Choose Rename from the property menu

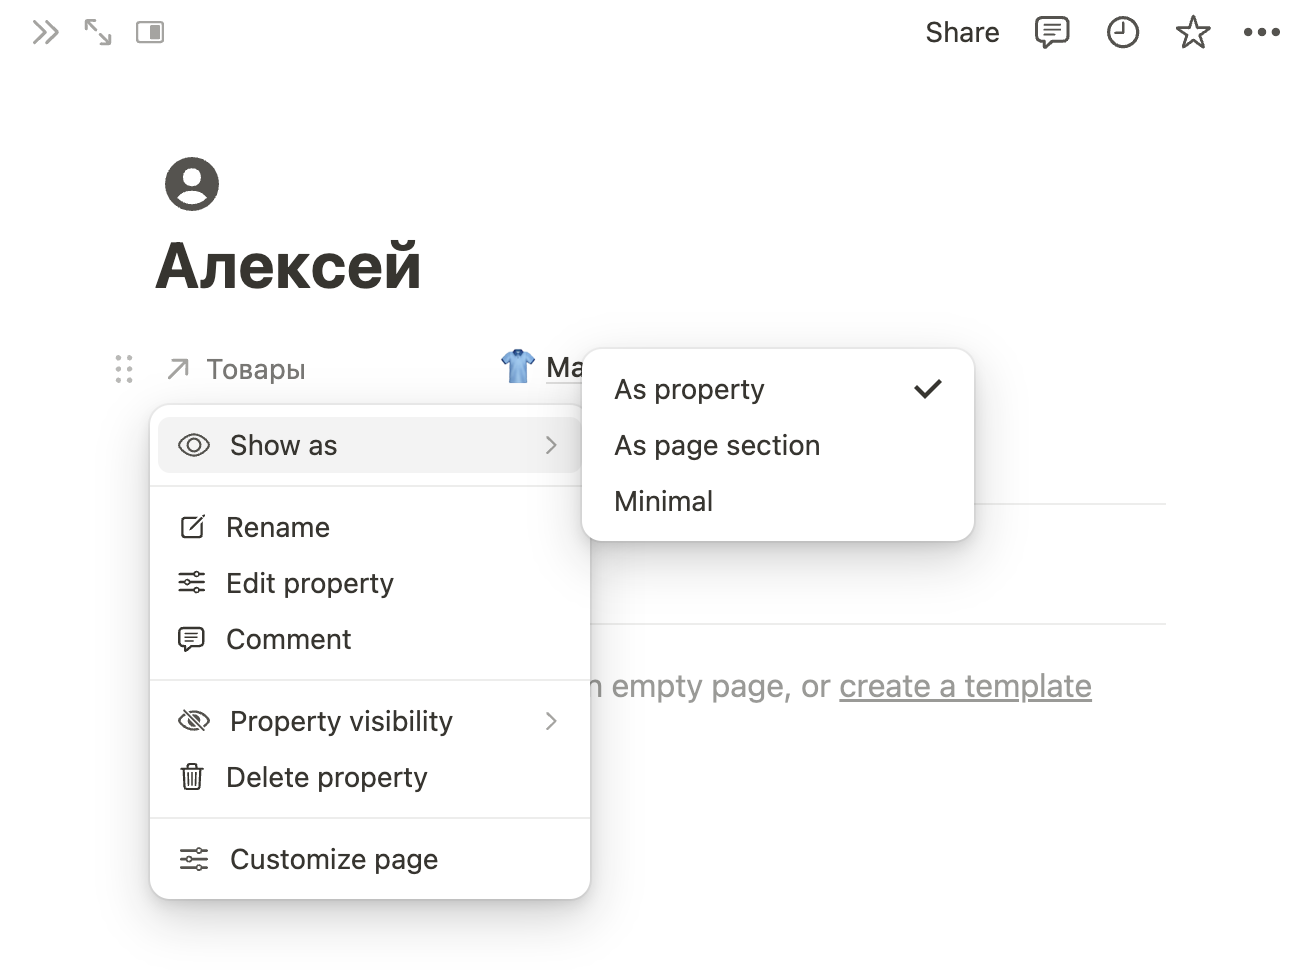278,527
